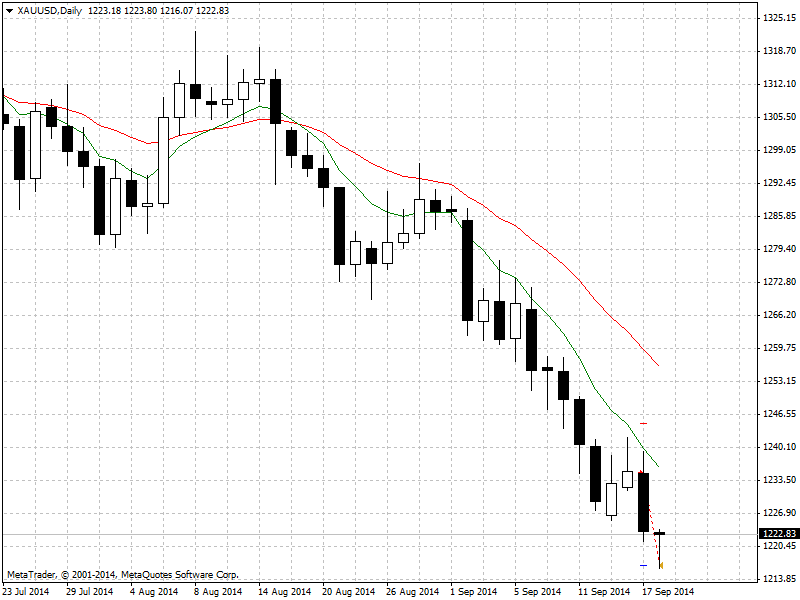Screen dimensions: 800x600
Task: Select the red dotted trade line
Action: 654,531
